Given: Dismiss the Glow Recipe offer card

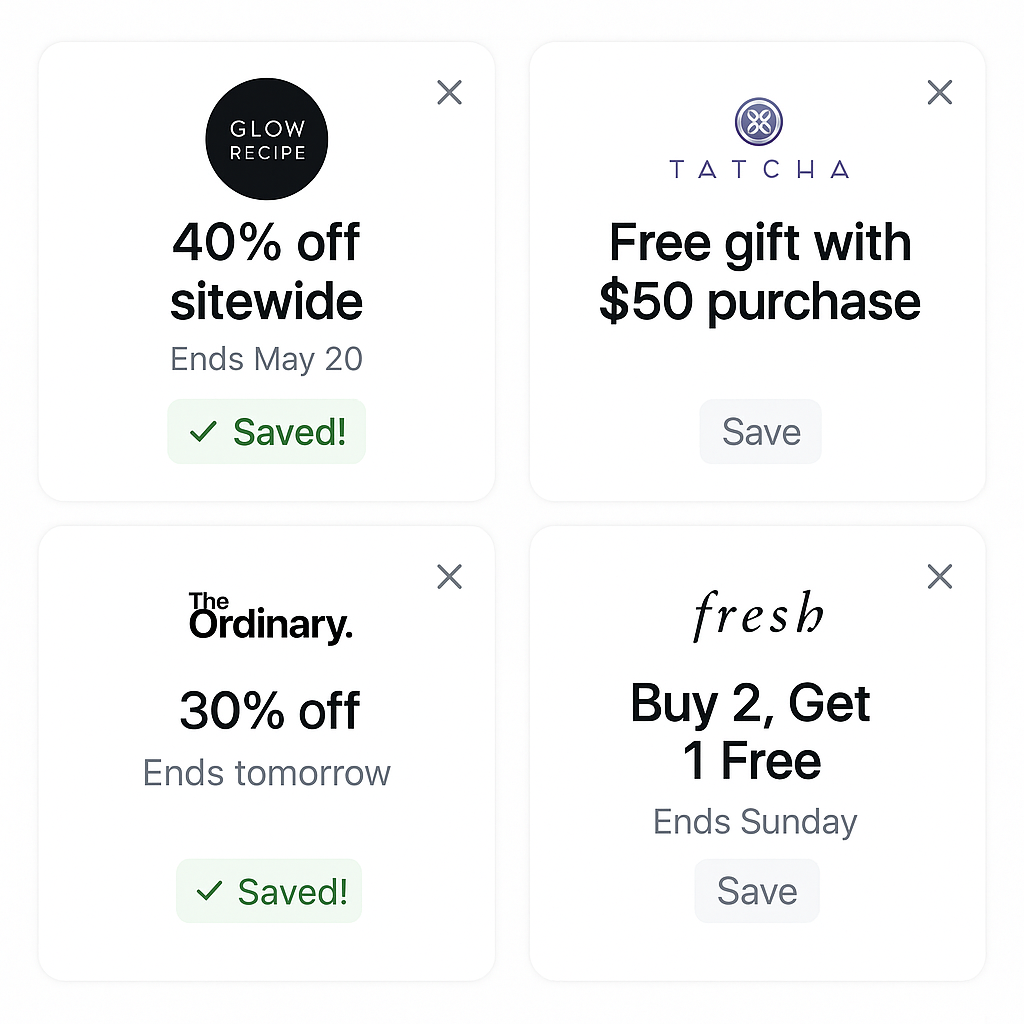Looking at the screenshot, I should [x=449, y=92].
